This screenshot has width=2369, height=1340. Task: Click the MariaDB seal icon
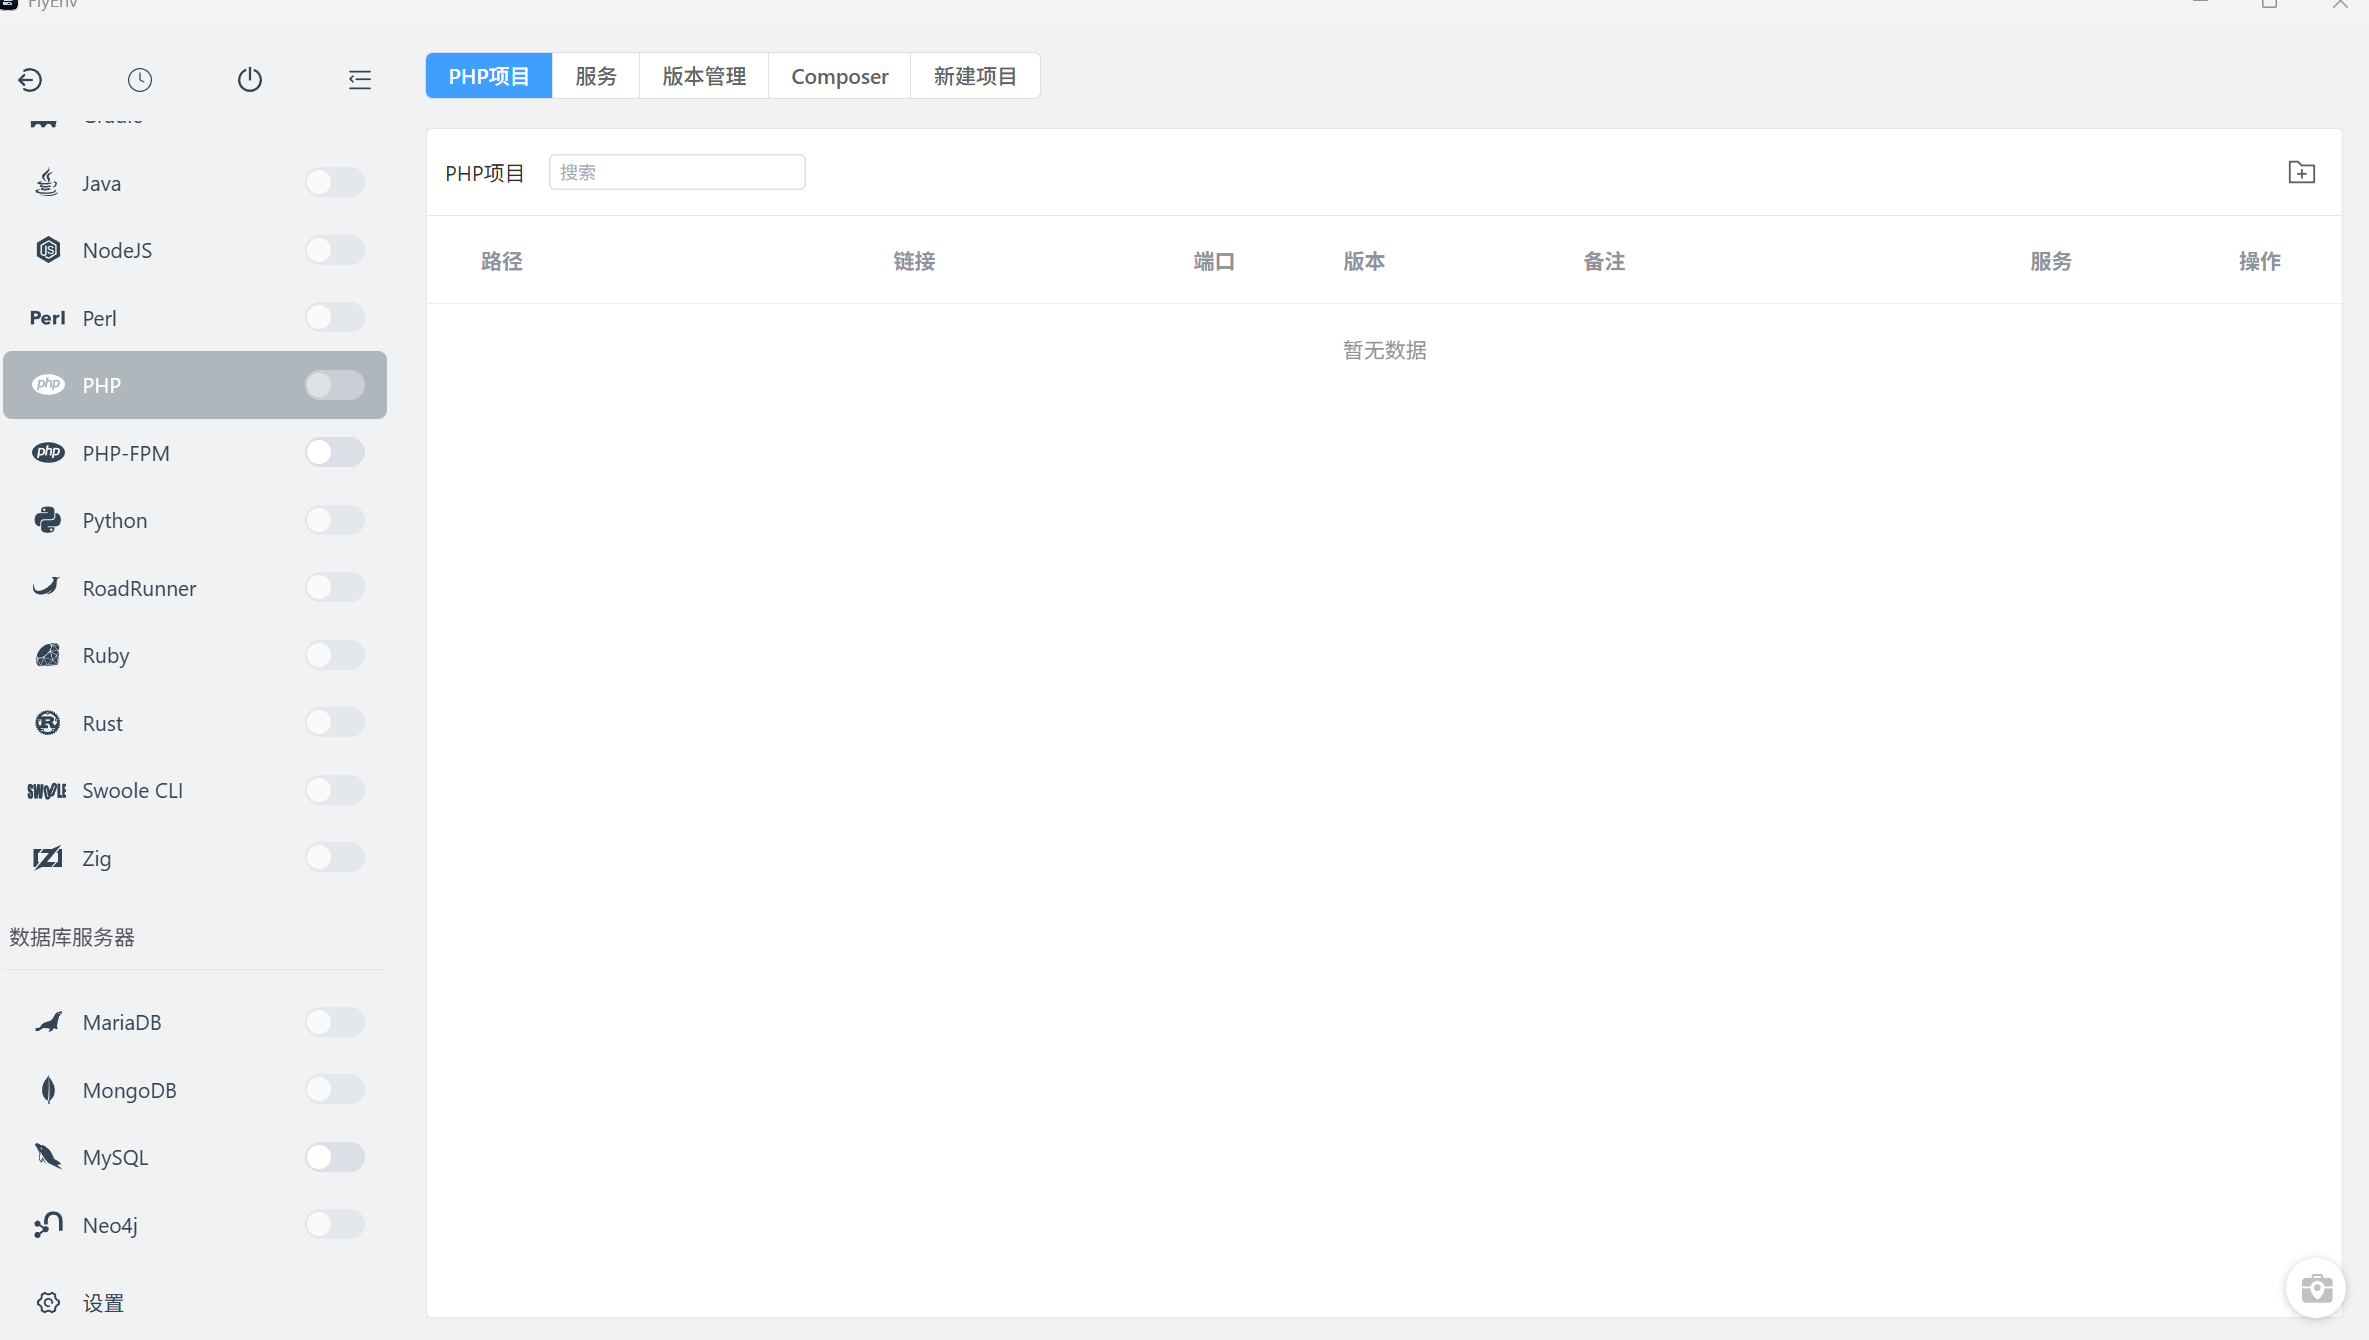point(48,1022)
